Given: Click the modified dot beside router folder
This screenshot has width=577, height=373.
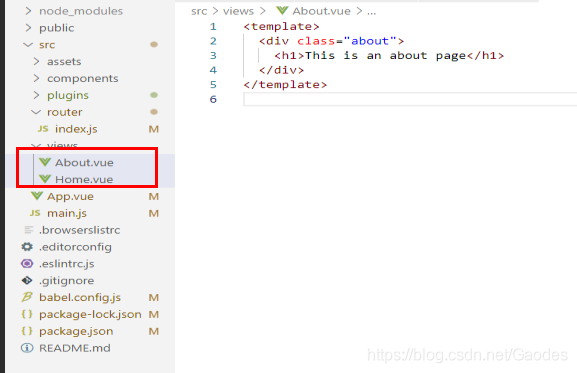Looking at the screenshot, I should [x=154, y=112].
